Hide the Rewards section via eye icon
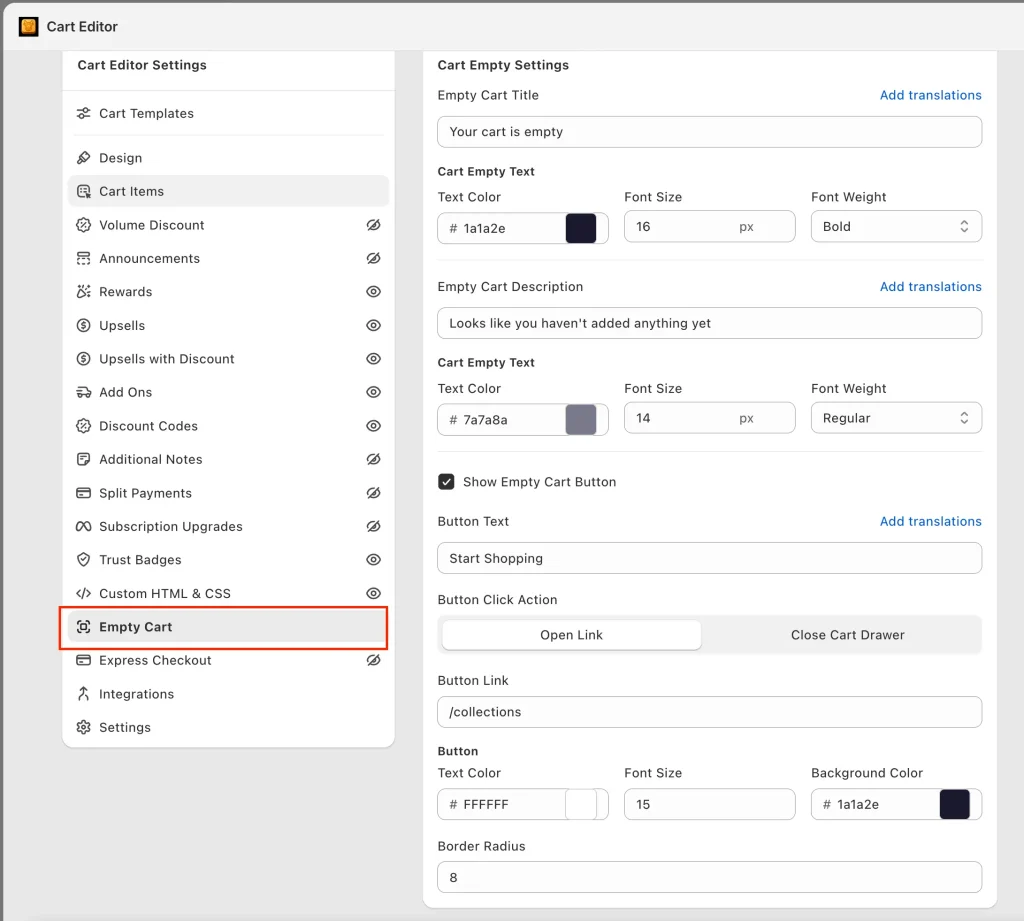1024x921 pixels. [x=374, y=292]
